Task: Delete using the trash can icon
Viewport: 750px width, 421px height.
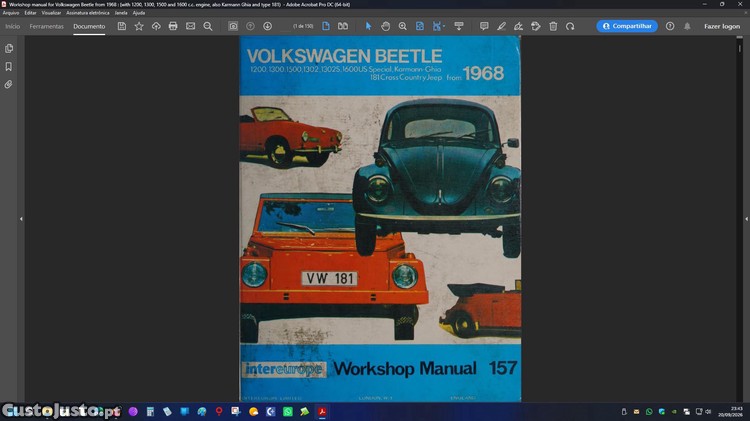Action: point(553,26)
